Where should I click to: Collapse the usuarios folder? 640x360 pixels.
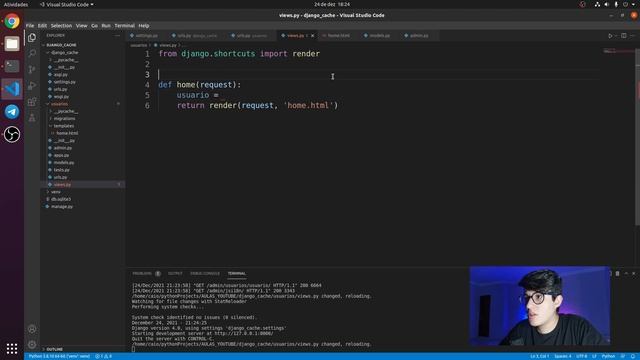(60, 104)
